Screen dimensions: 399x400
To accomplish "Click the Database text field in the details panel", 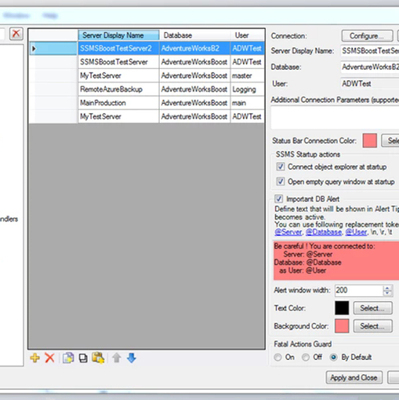I will click(370, 67).
